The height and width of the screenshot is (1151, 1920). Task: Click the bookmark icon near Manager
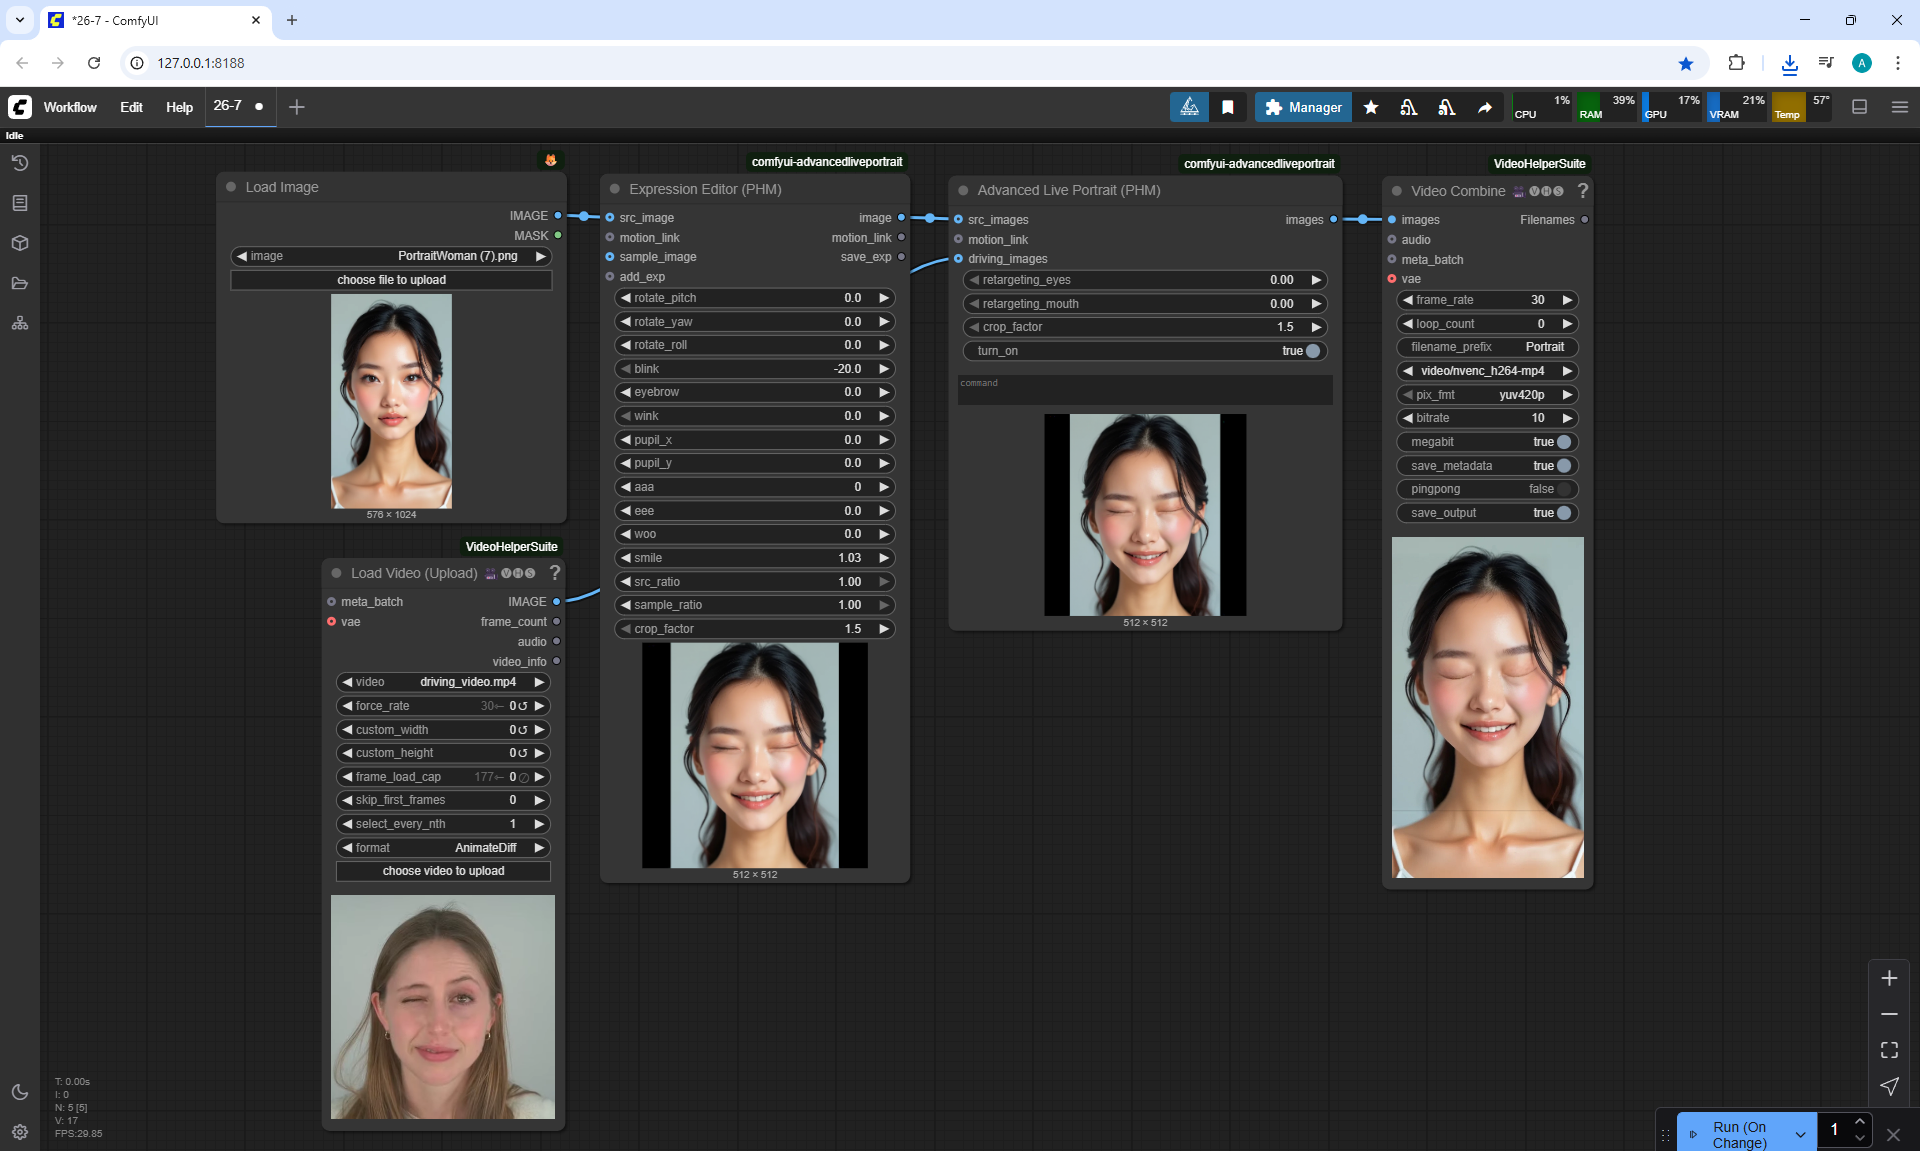tap(1228, 107)
